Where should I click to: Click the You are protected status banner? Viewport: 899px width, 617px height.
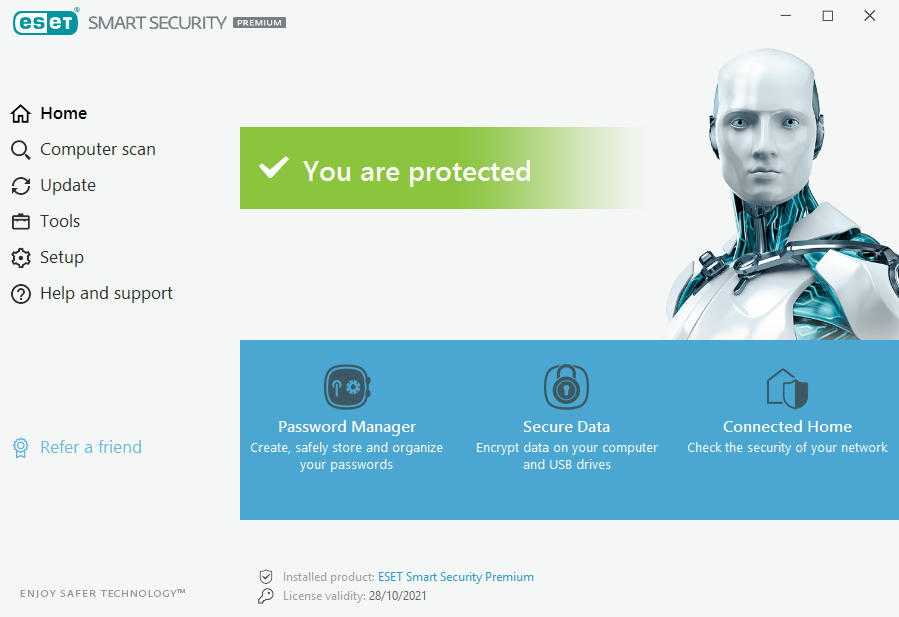point(443,168)
